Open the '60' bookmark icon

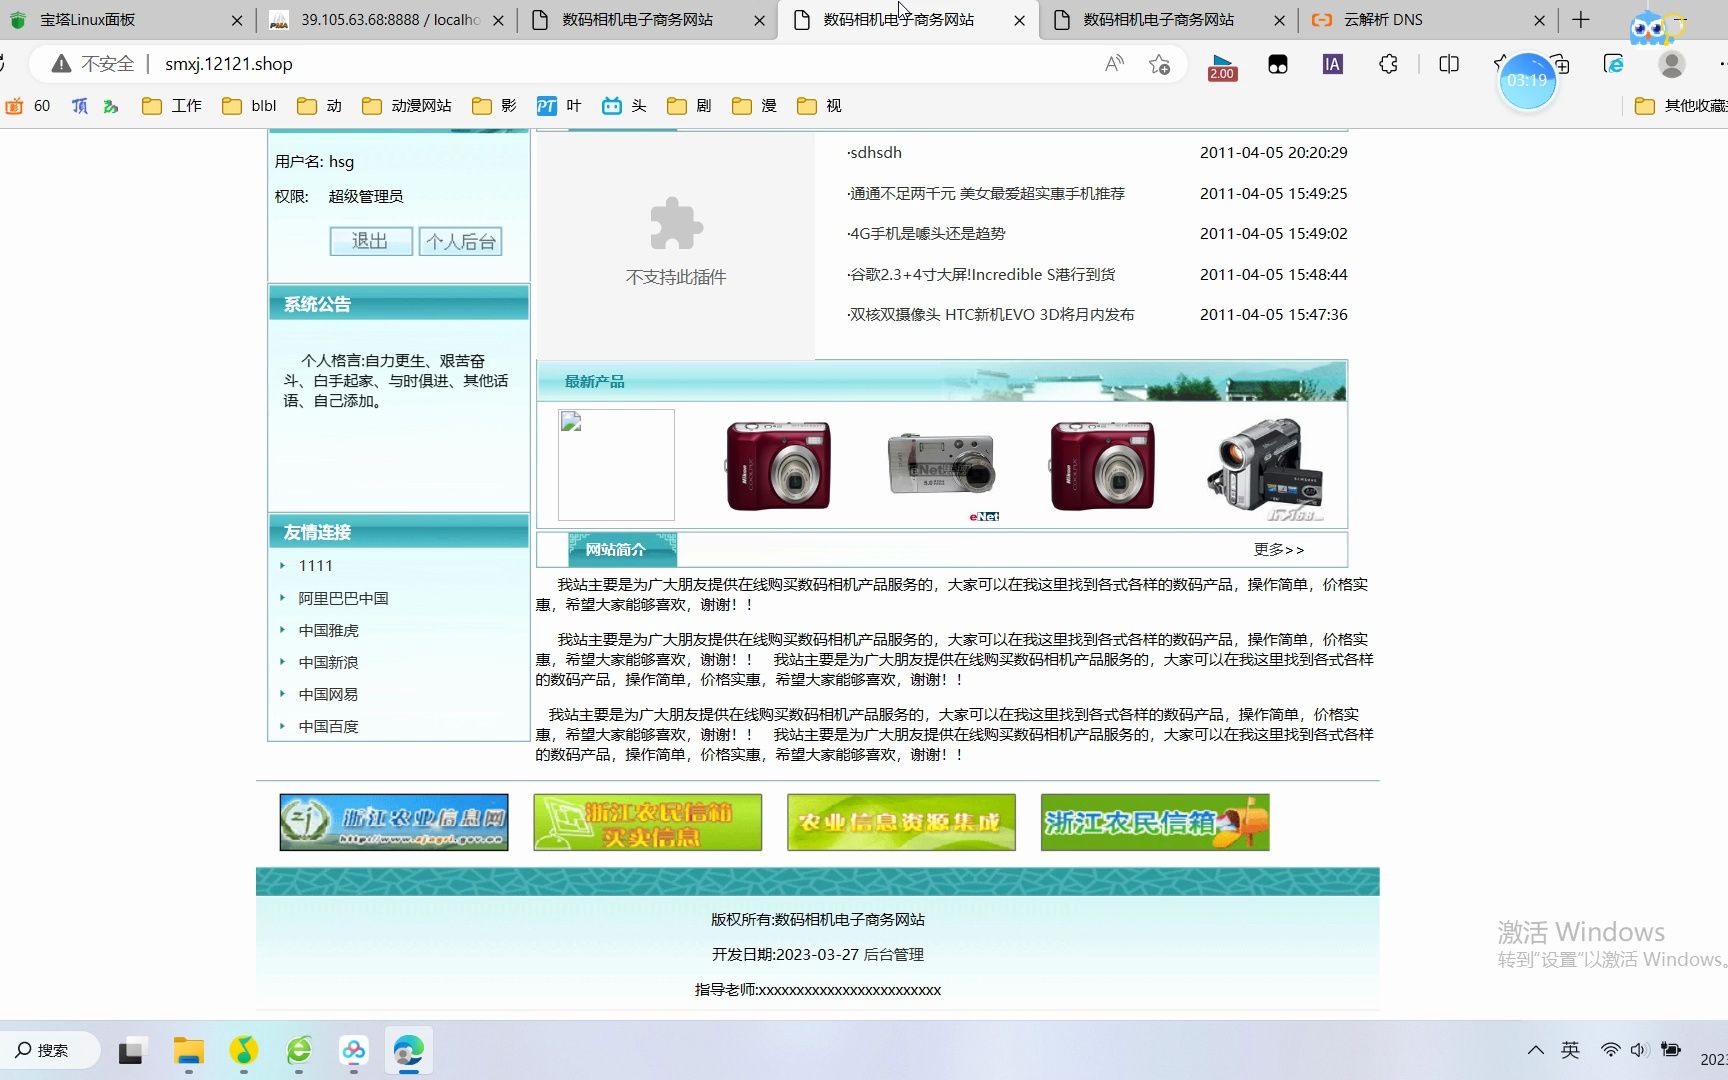point(28,106)
